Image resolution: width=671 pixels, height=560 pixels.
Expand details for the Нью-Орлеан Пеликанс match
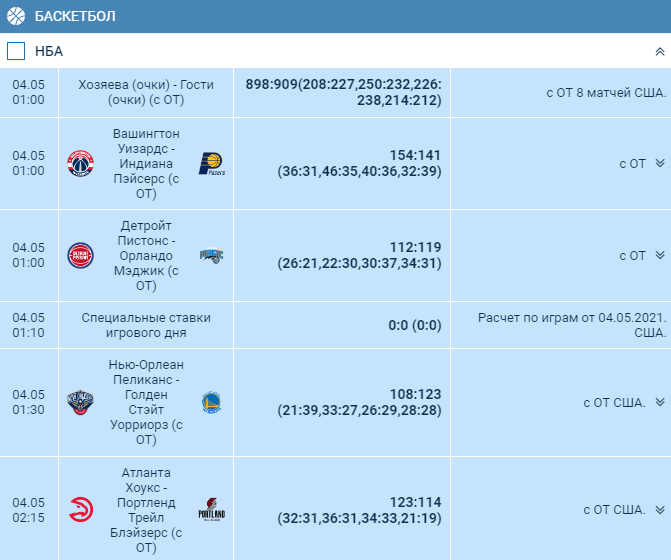660,402
